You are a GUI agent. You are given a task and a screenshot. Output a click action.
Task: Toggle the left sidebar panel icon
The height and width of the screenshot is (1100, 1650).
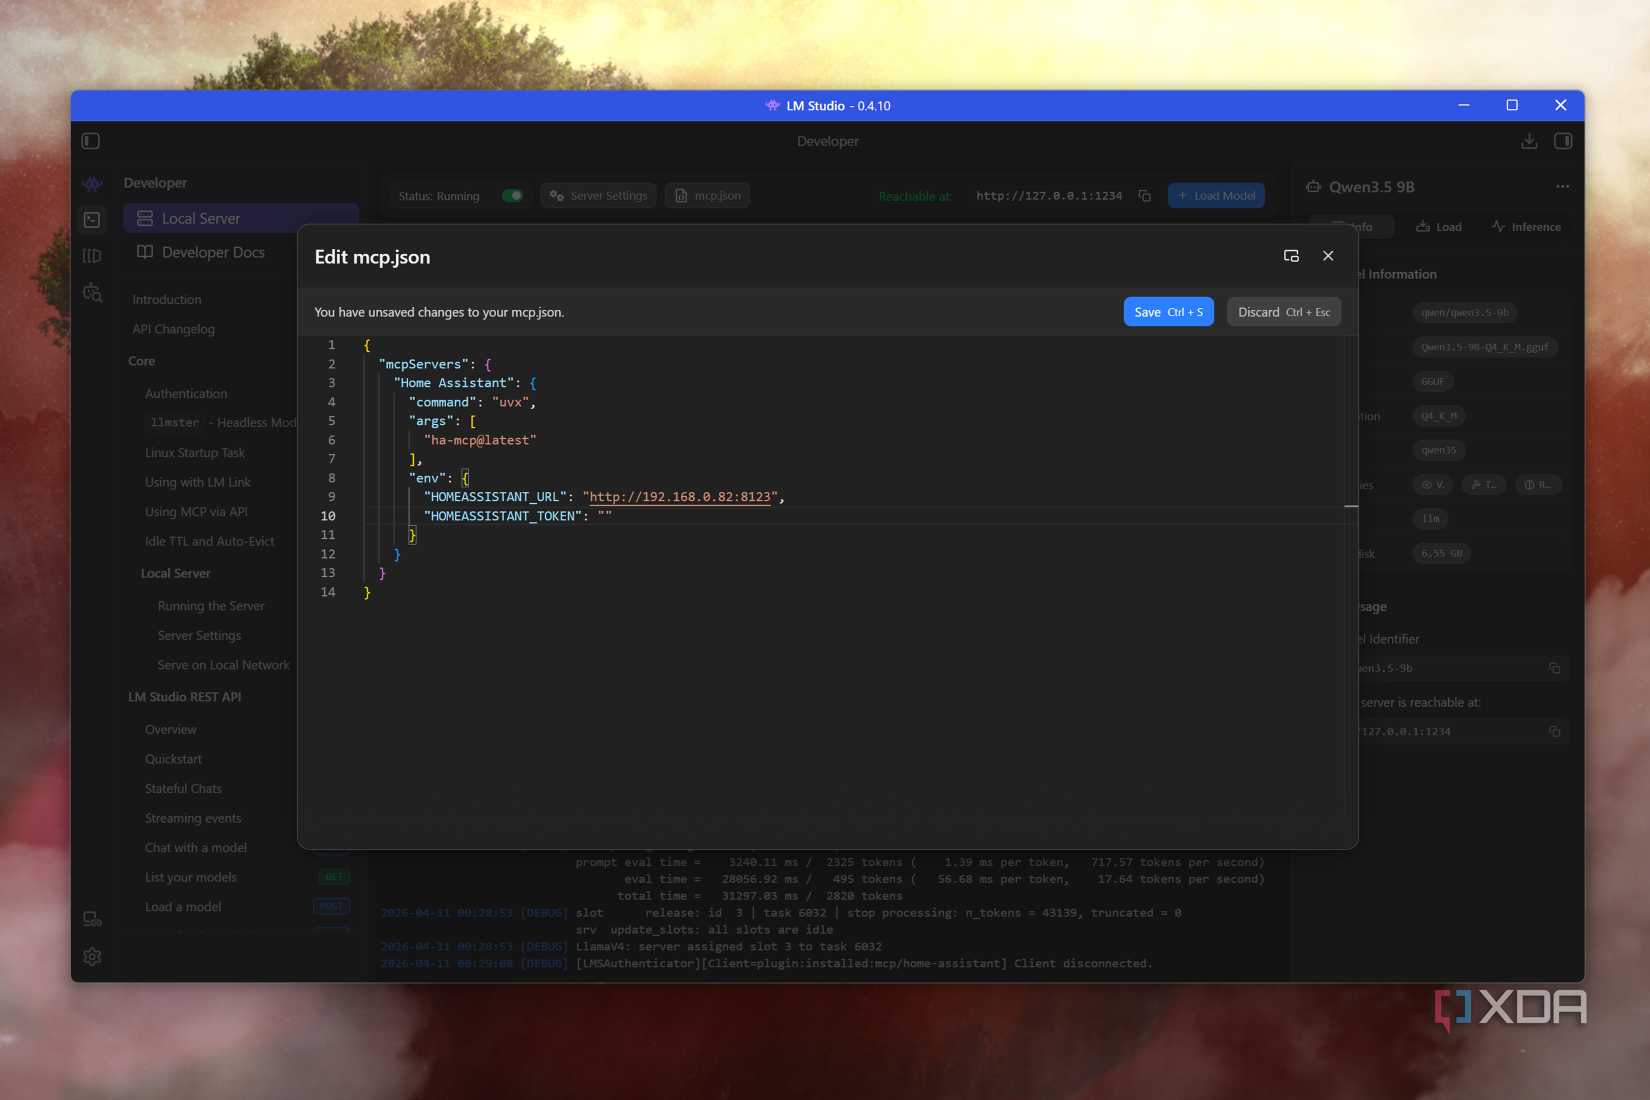(x=91, y=141)
